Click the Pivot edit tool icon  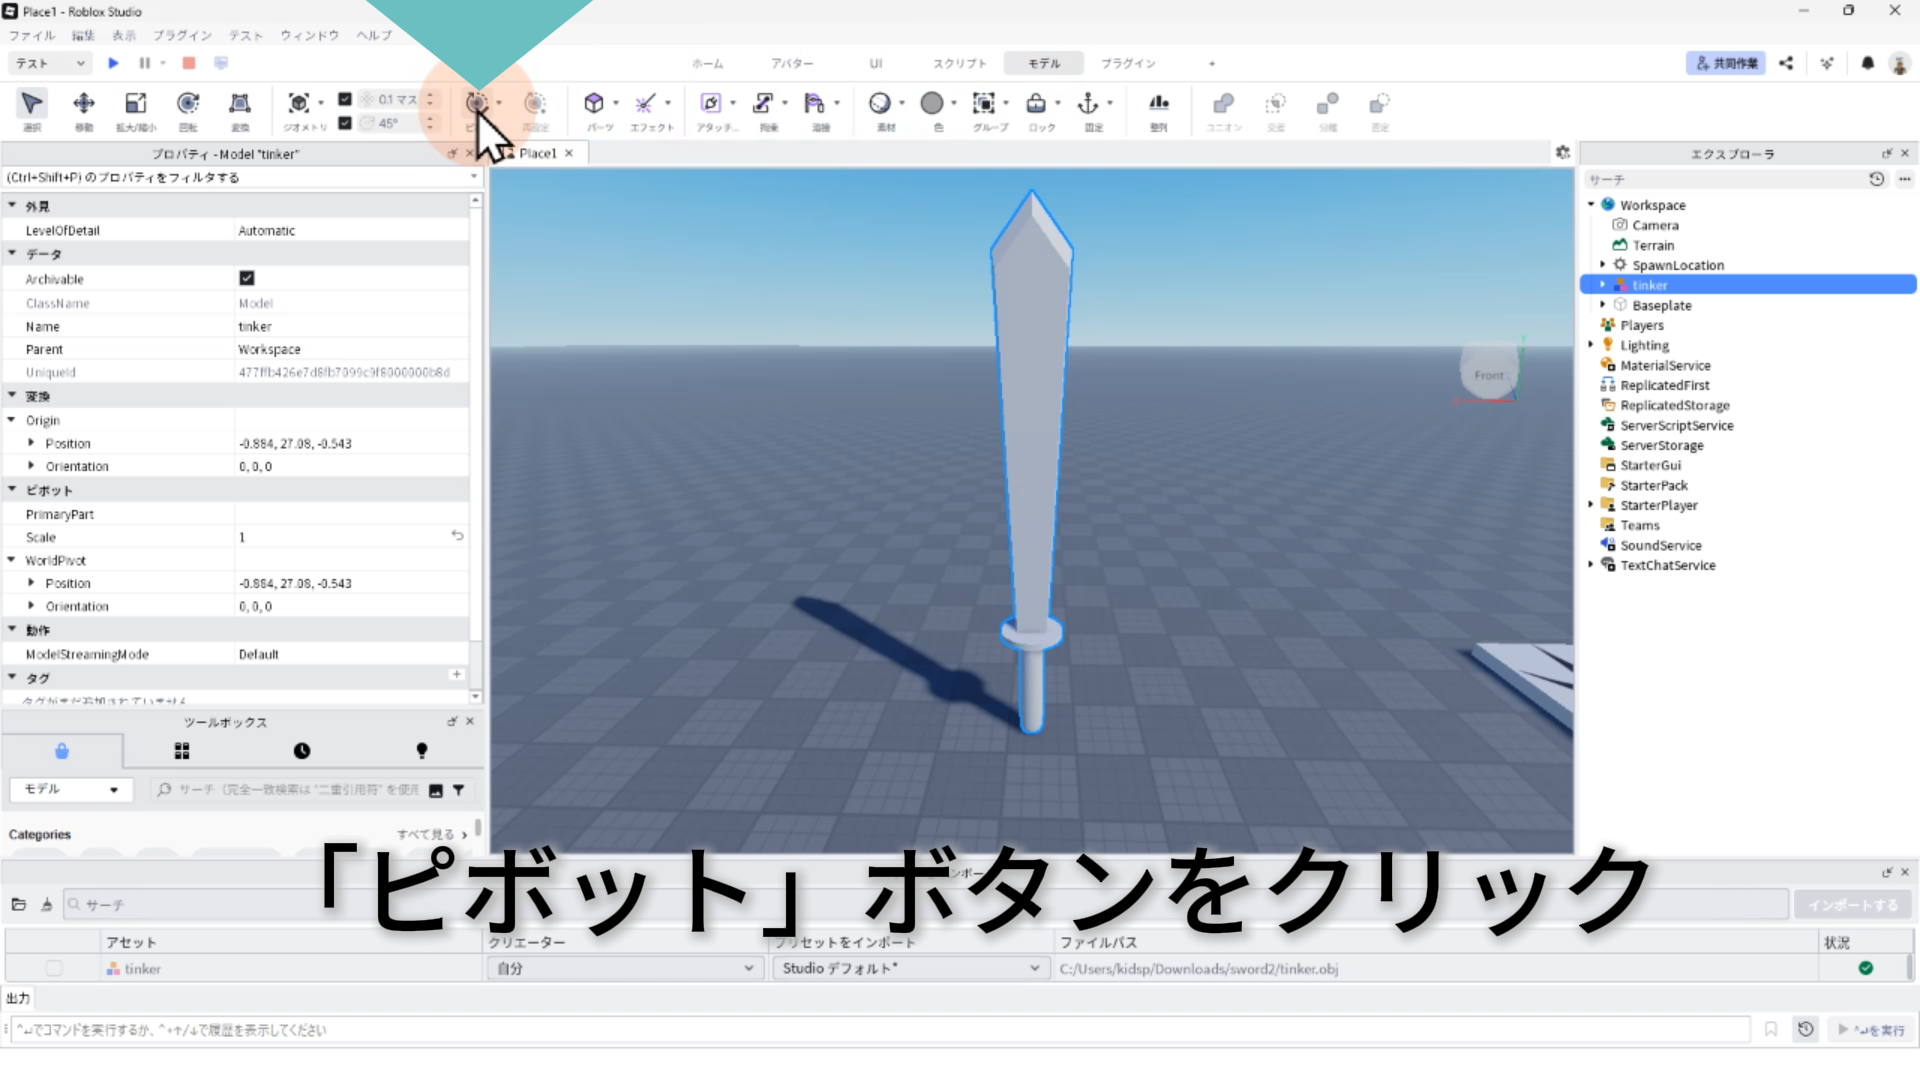(477, 103)
